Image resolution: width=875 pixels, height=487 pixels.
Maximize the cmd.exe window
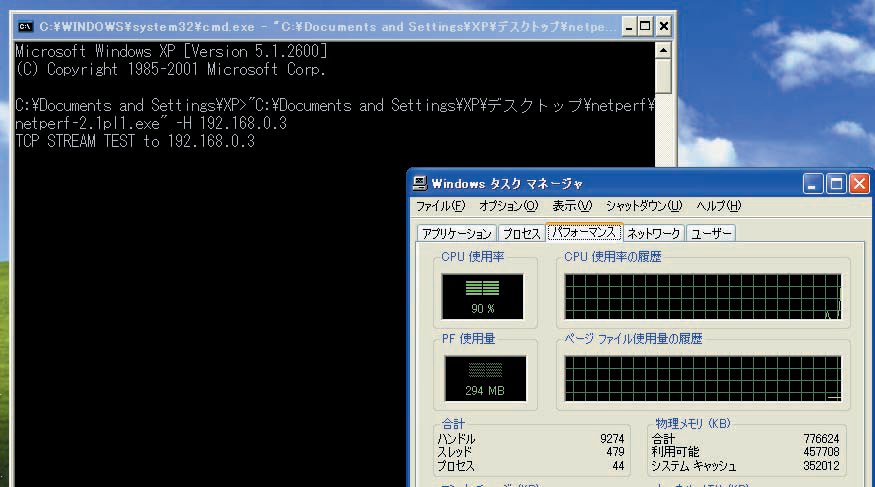pyautogui.click(x=646, y=26)
